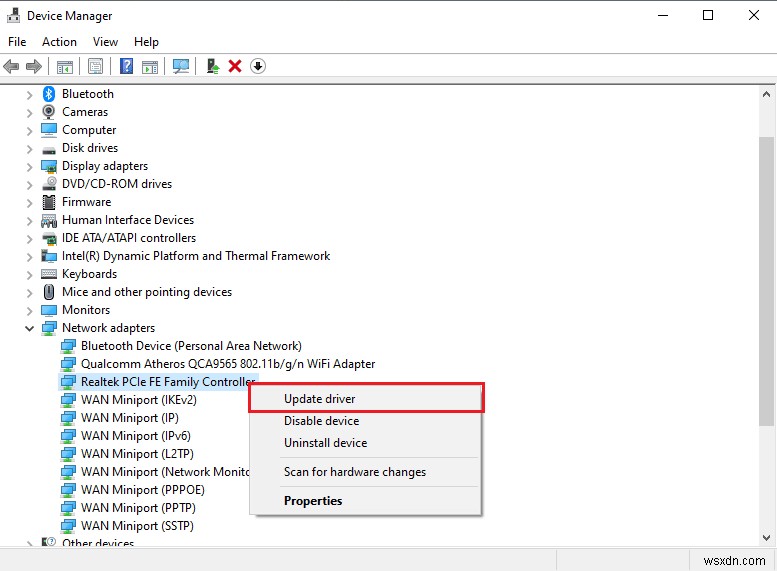Click the Computer category icon

49,130
